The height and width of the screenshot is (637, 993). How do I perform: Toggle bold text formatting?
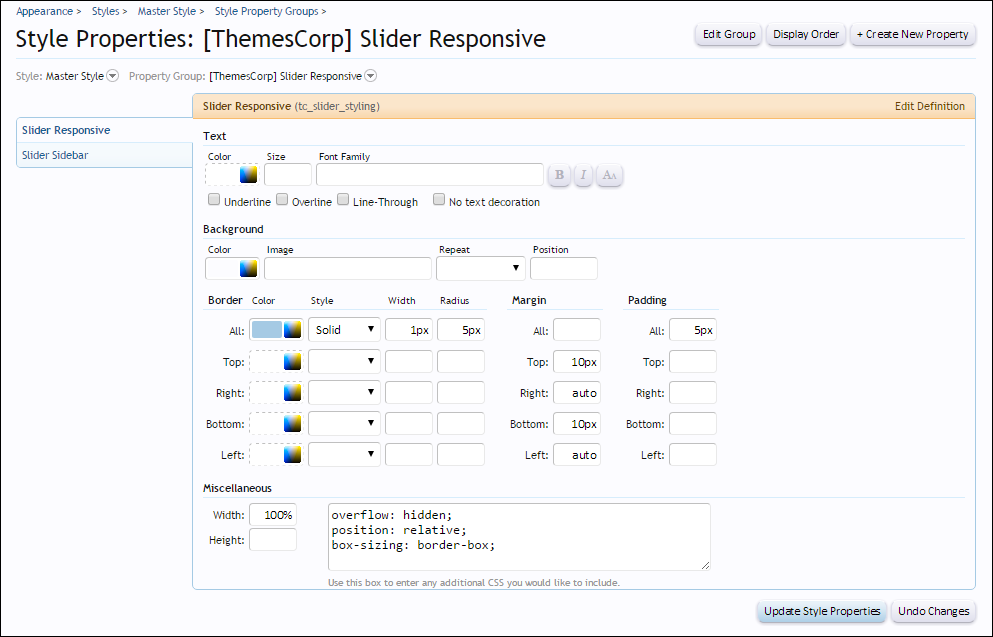tap(559, 175)
